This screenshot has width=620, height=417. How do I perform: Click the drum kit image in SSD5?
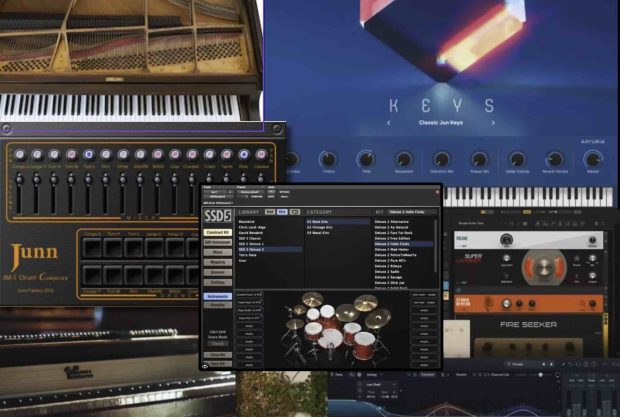(336, 331)
